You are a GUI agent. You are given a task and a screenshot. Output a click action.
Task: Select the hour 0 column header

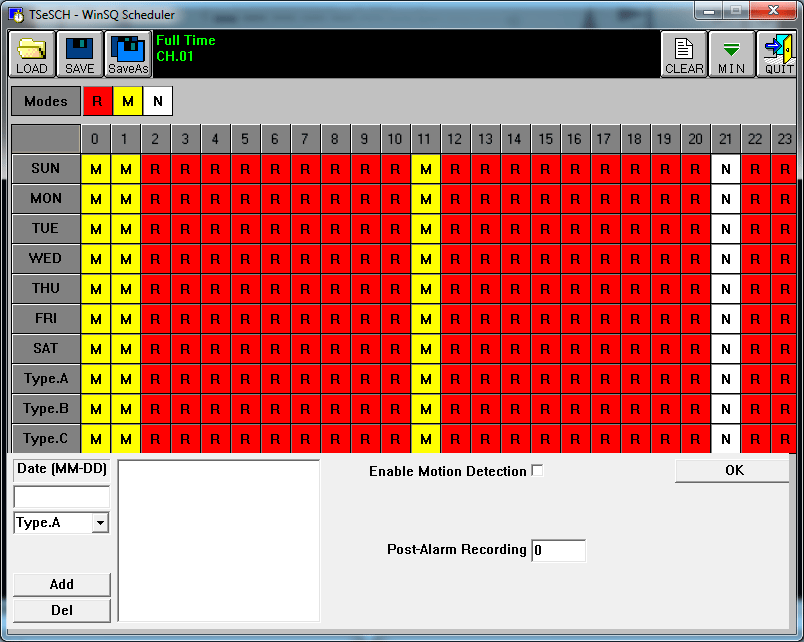pos(95,139)
